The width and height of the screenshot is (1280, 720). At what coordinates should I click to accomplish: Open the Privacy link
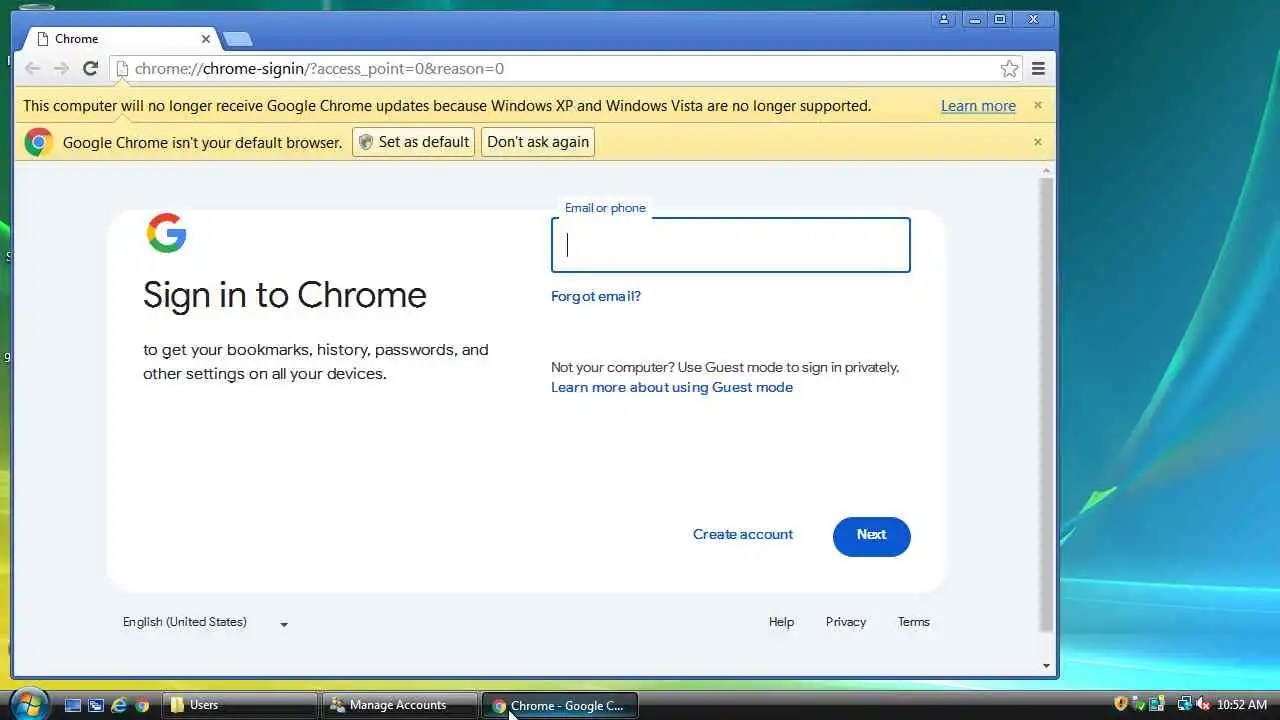pos(846,622)
